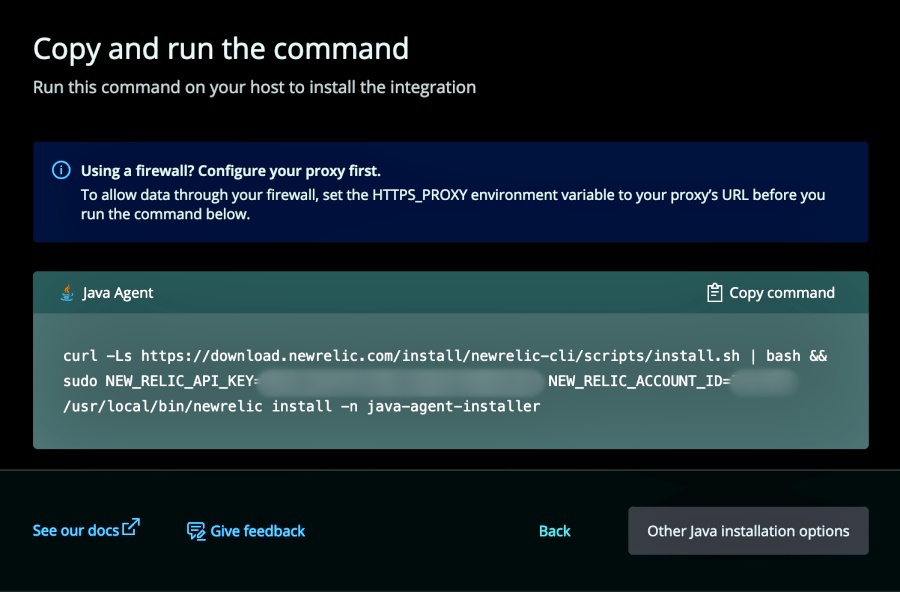Viewport: 900px width, 592px height.
Task: Go Back to the previous step
Action: [554, 531]
